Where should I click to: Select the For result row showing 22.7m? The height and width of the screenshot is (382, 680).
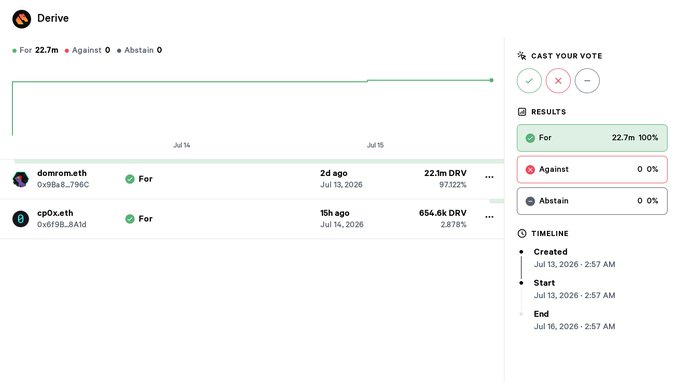(x=592, y=138)
